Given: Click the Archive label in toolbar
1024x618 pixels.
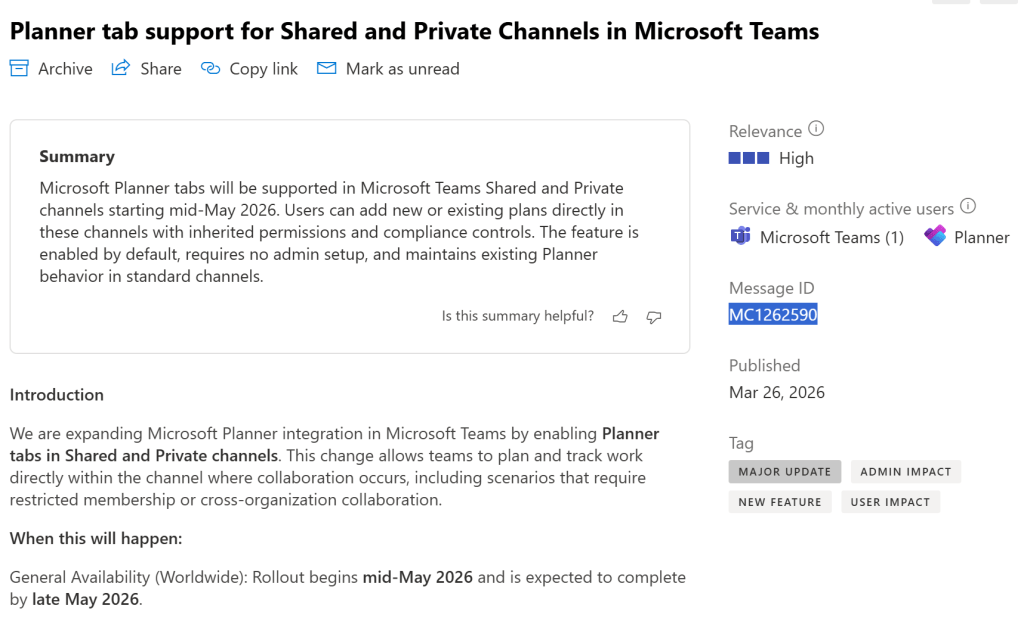Looking at the screenshot, I should pyautogui.click(x=65, y=69).
